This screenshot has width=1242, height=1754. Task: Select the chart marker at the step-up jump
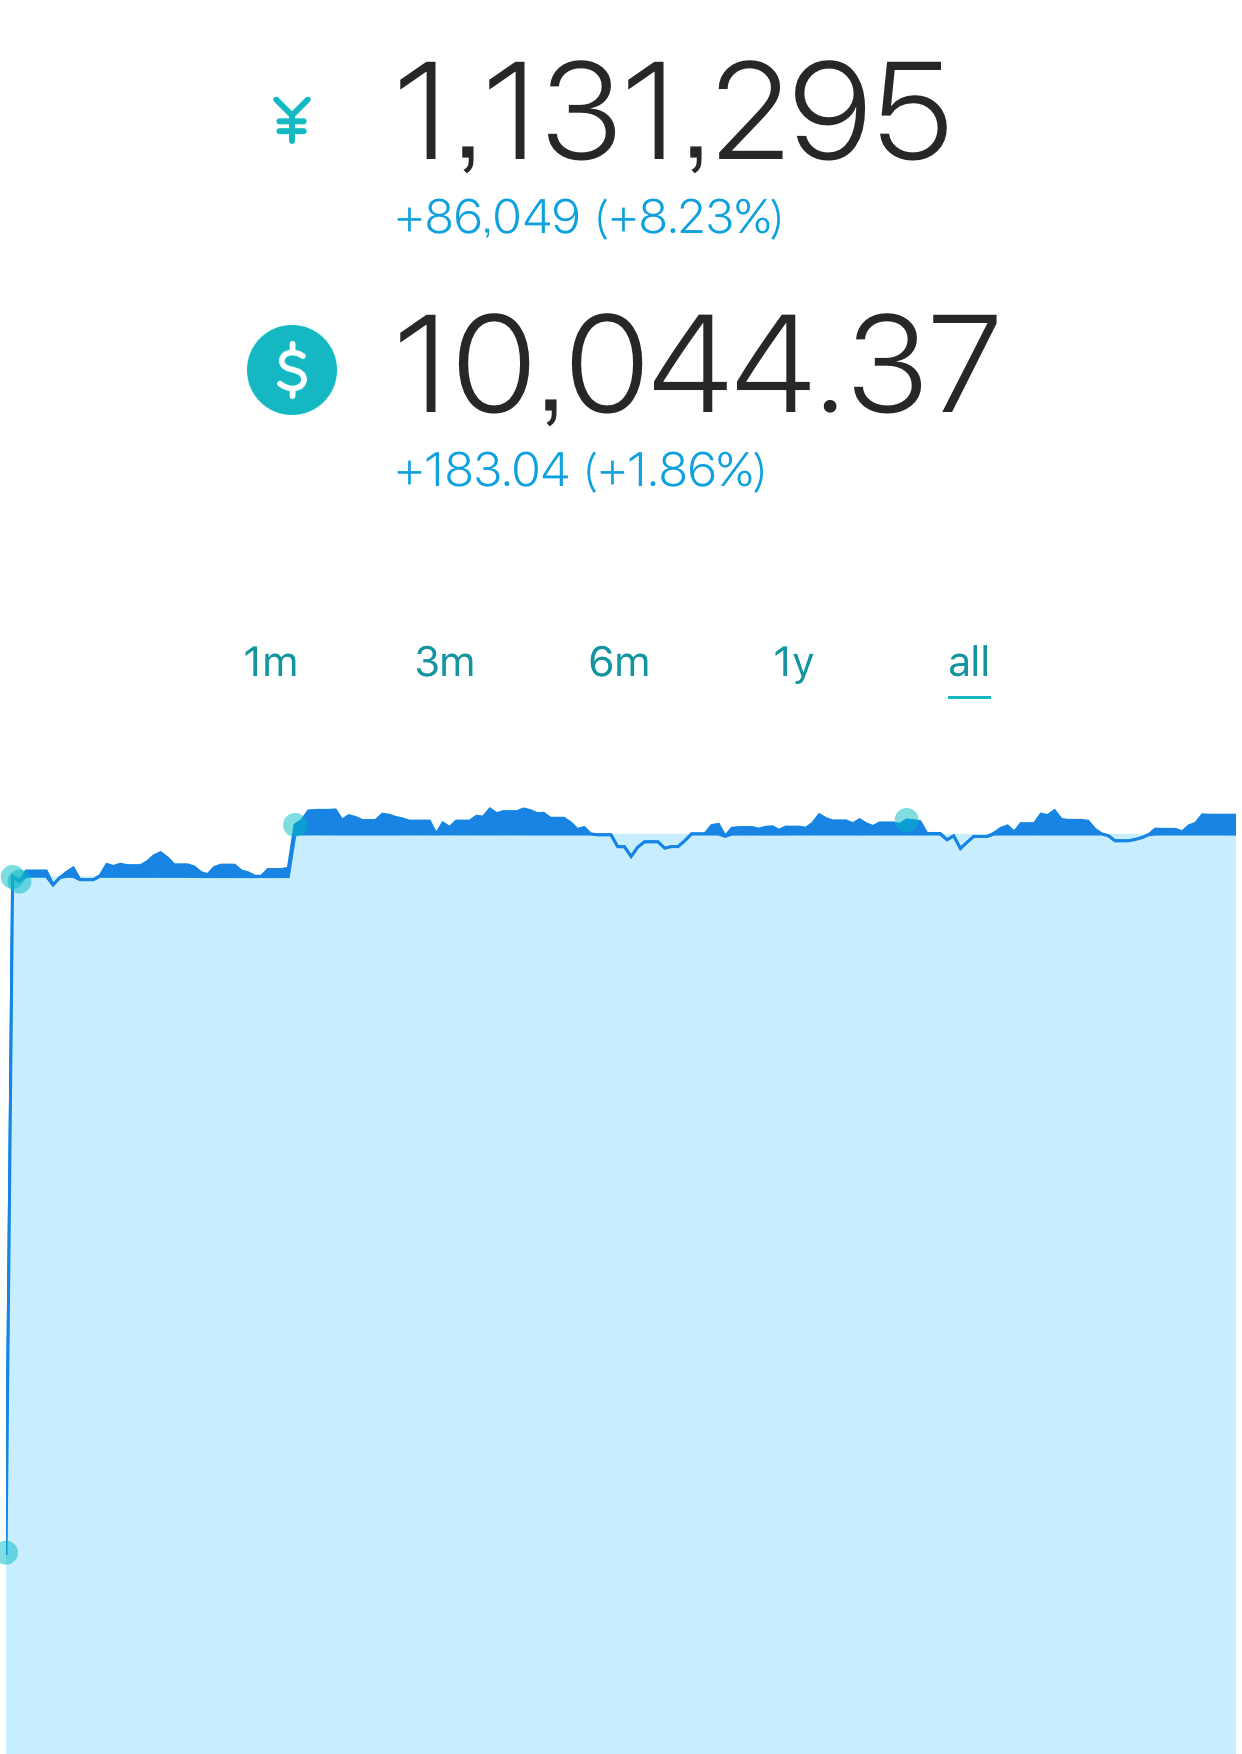pyautogui.click(x=294, y=825)
